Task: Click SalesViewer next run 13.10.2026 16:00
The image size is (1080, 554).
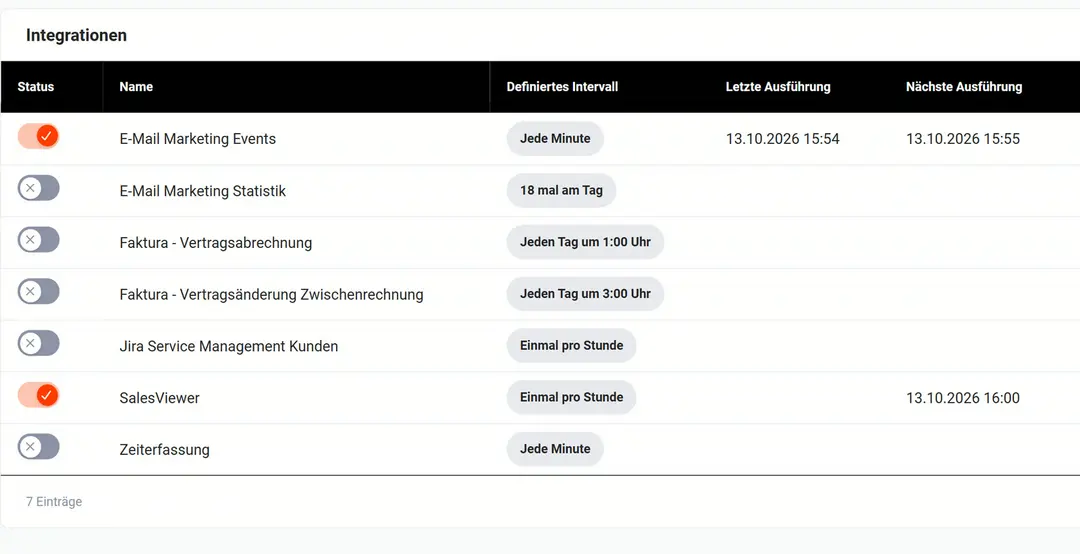Action: click(x=963, y=398)
